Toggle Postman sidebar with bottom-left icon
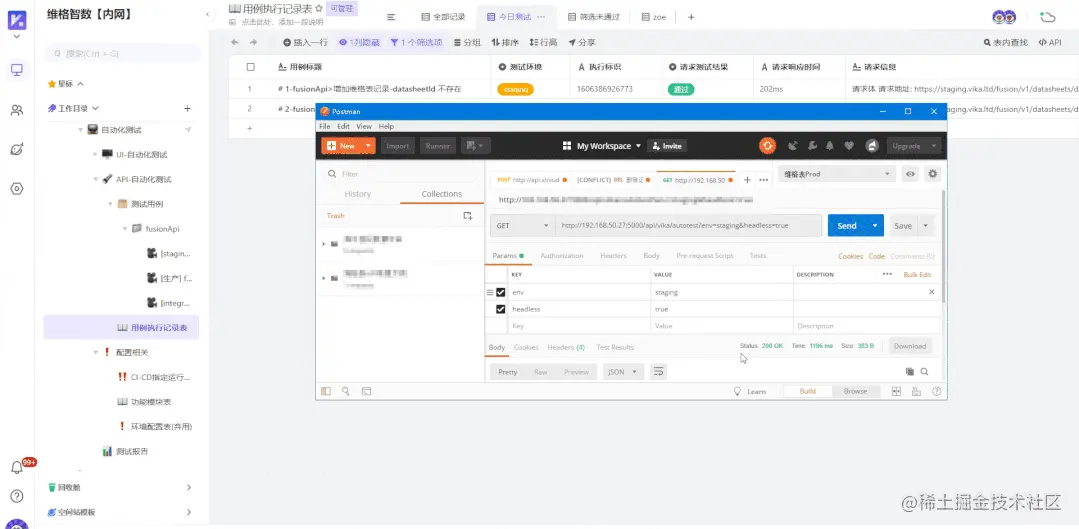The image size is (1079, 529). click(326, 391)
